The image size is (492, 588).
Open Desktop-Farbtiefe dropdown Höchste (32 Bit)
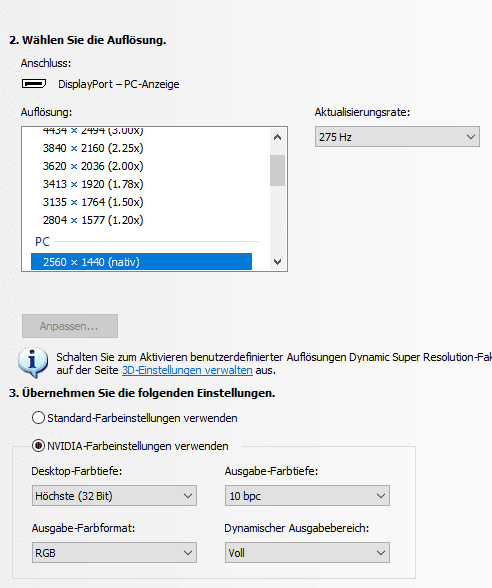coord(114,496)
